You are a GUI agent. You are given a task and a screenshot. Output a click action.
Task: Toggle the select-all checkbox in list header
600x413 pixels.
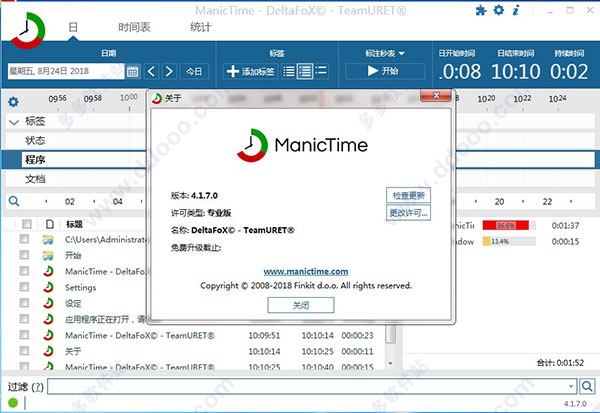(27, 224)
